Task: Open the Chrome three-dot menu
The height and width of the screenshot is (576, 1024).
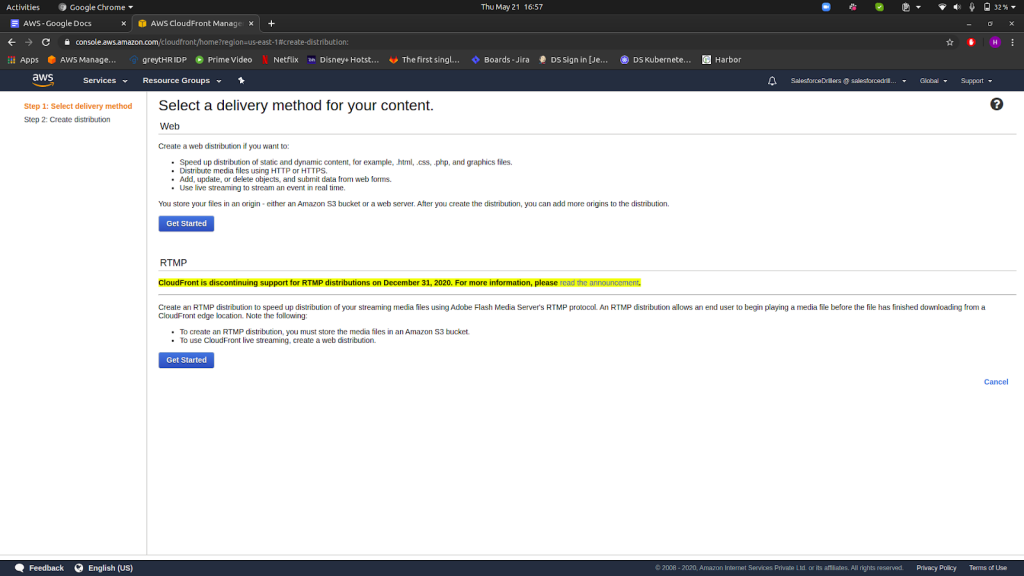Action: (x=1012, y=42)
